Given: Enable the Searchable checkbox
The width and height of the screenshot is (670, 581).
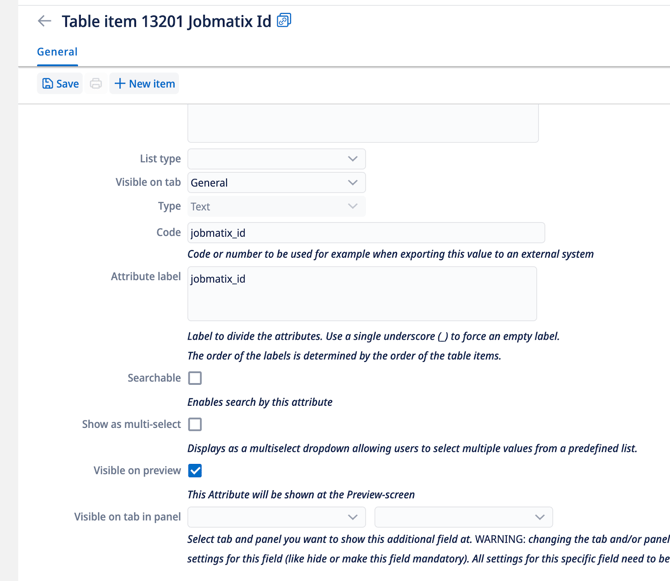Looking at the screenshot, I should coord(195,378).
